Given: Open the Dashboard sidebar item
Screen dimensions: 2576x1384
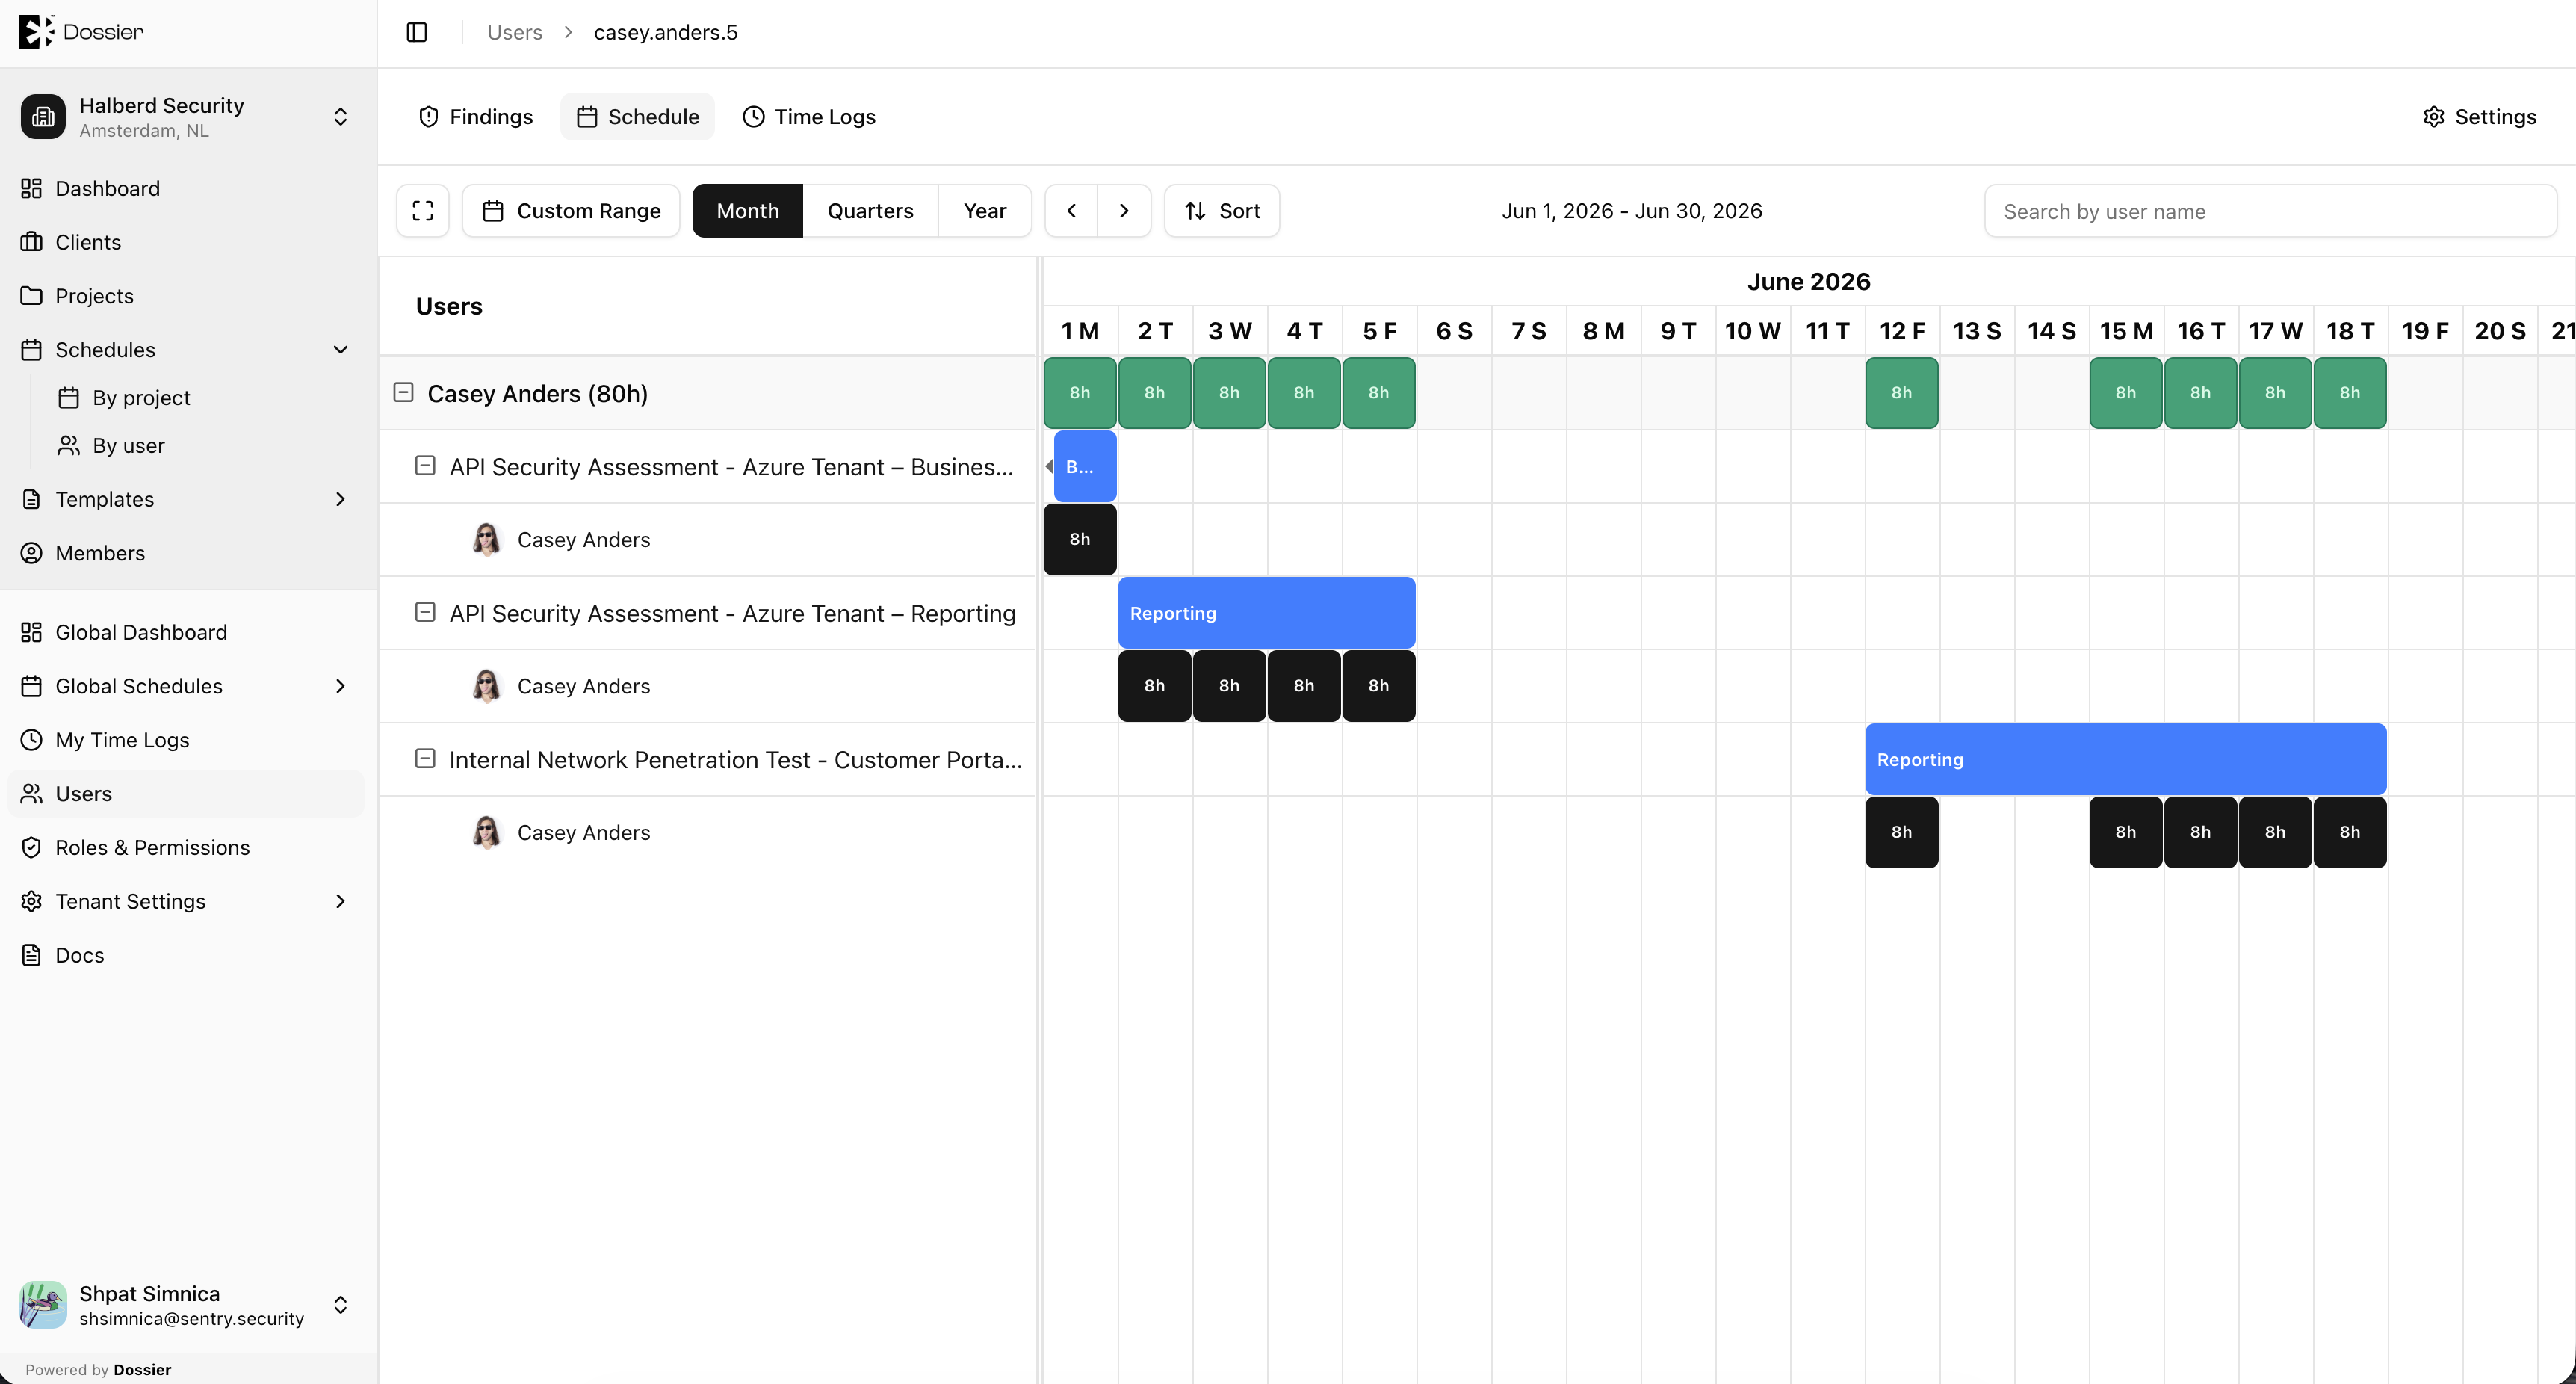Looking at the screenshot, I should pyautogui.click(x=188, y=188).
